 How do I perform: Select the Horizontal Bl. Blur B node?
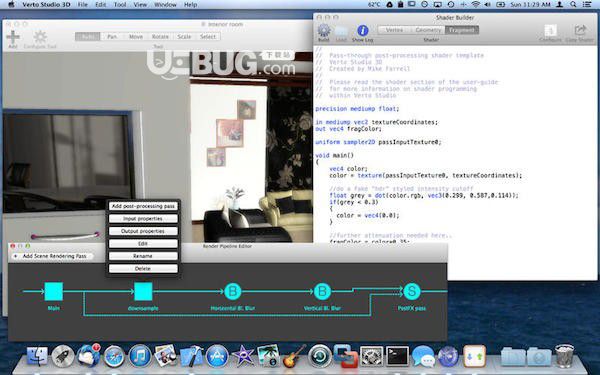click(233, 292)
